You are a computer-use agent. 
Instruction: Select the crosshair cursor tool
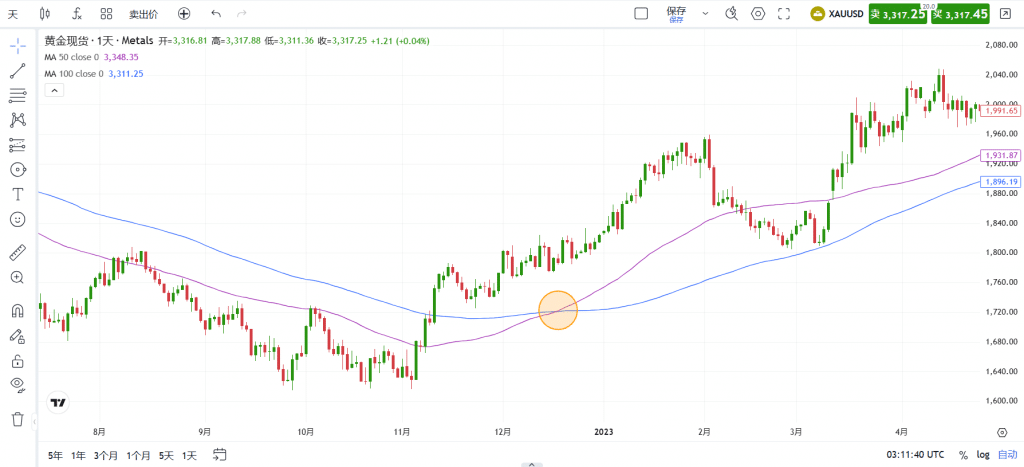tap(18, 45)
